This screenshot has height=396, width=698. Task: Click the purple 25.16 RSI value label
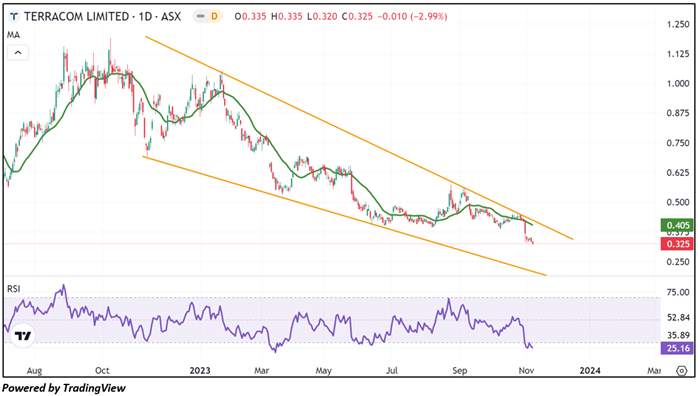pos(677,348)
